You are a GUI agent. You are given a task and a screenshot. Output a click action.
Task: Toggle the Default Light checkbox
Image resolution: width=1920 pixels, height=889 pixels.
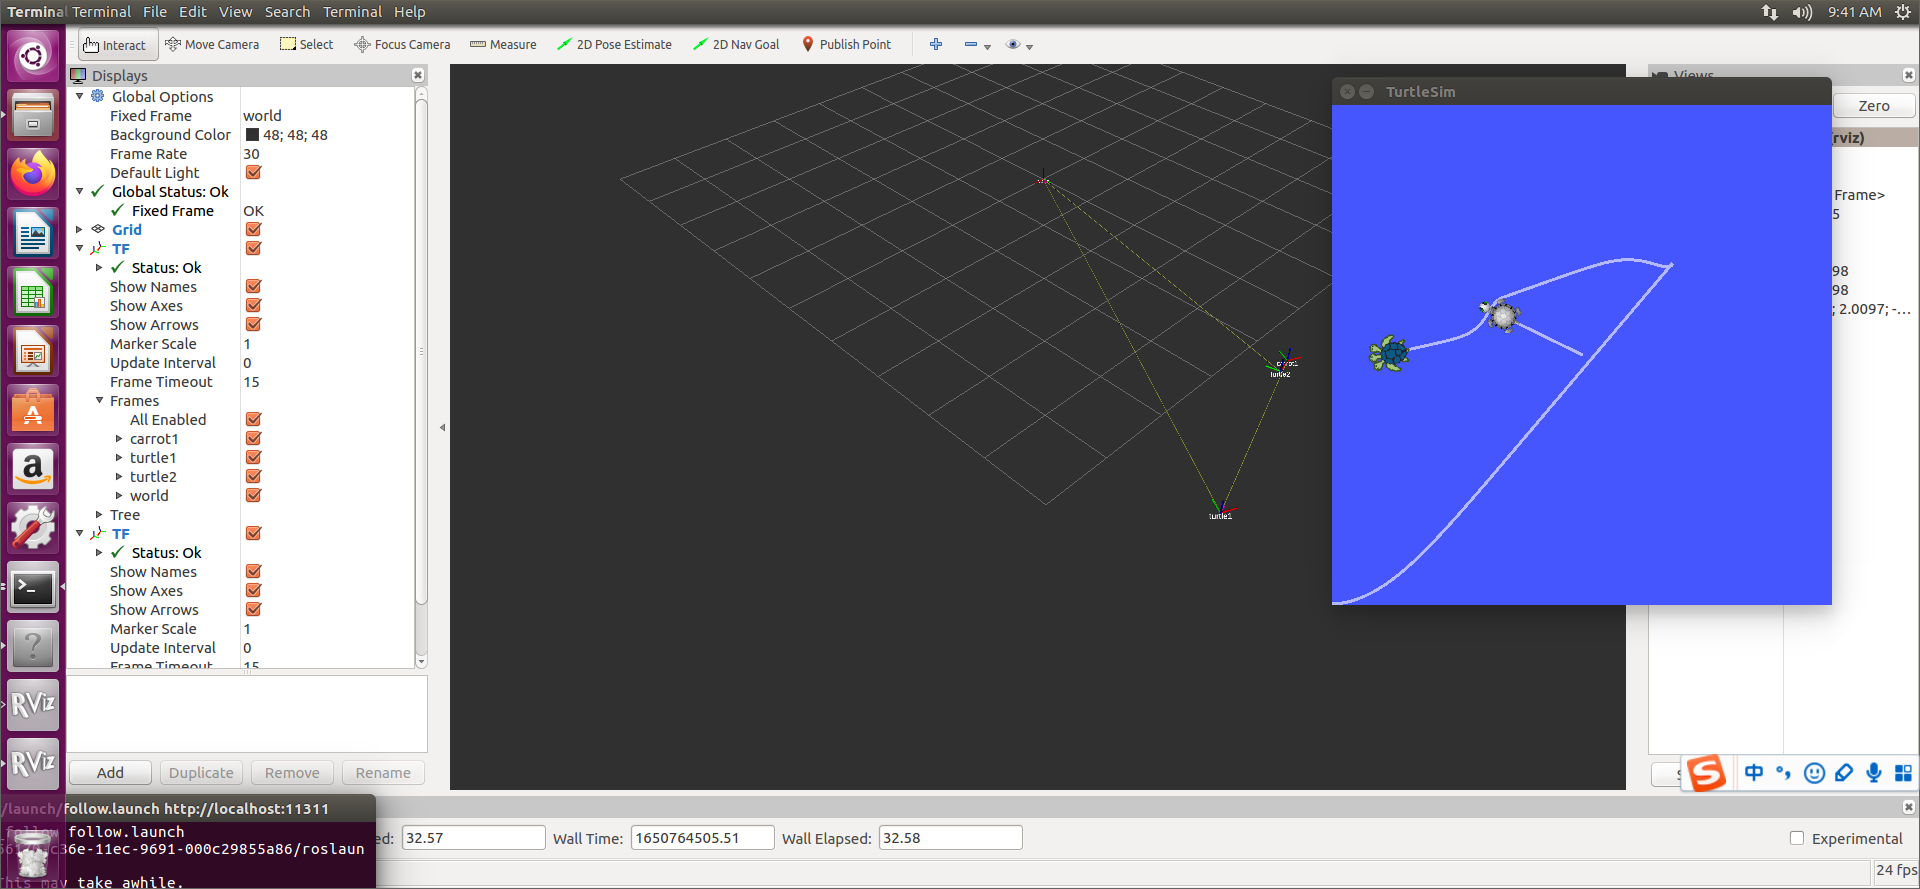click(253, 173)
